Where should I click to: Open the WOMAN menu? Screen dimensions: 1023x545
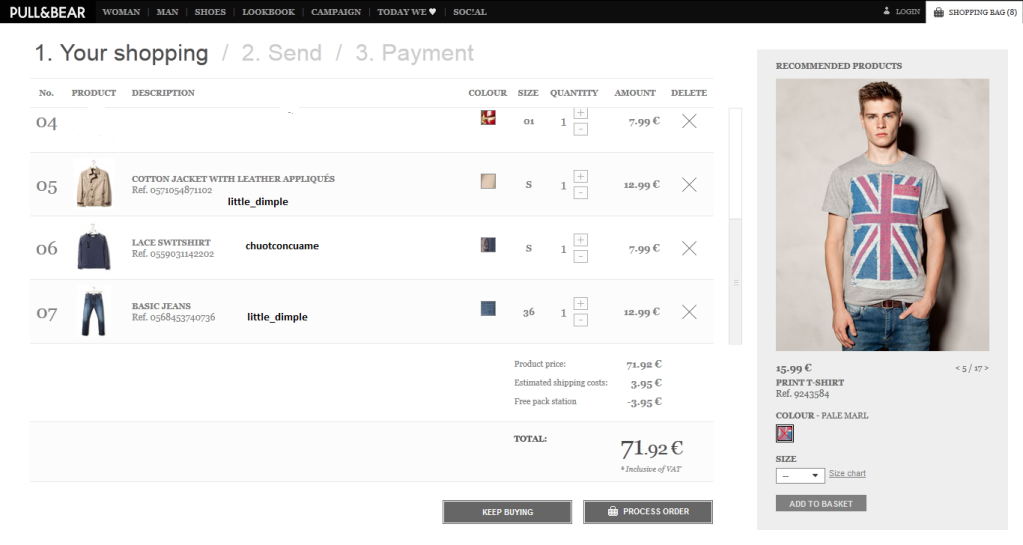pyautogui.click(x=121, y=12)
